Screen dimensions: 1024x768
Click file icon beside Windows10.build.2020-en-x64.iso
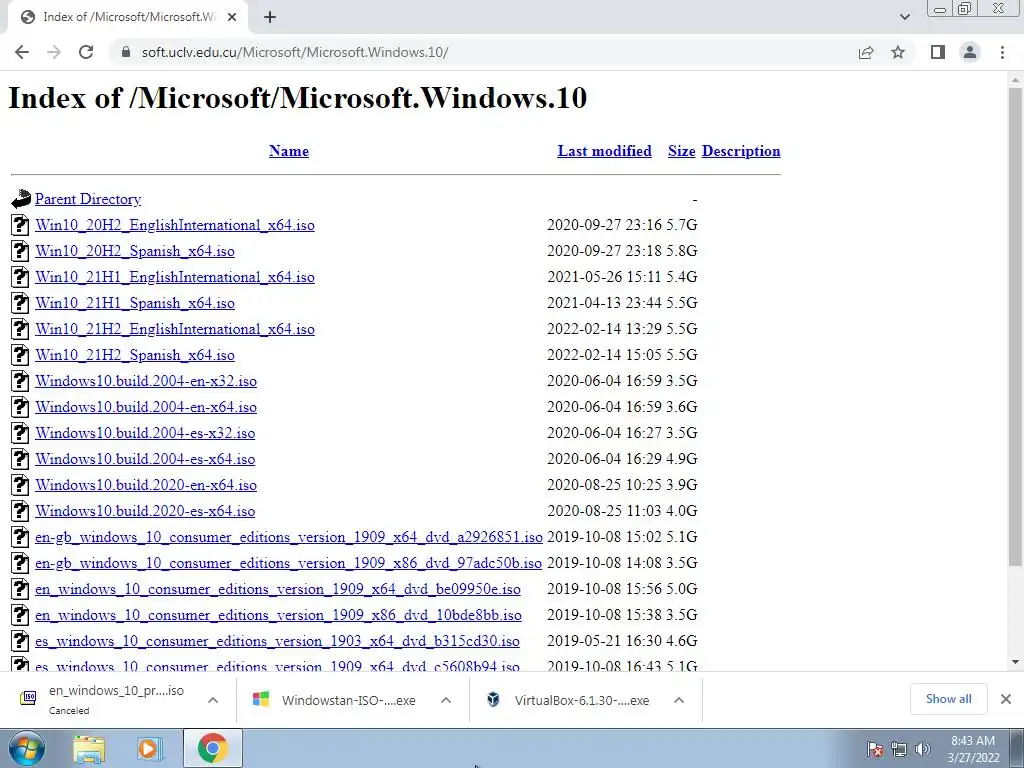pos(20,485)
